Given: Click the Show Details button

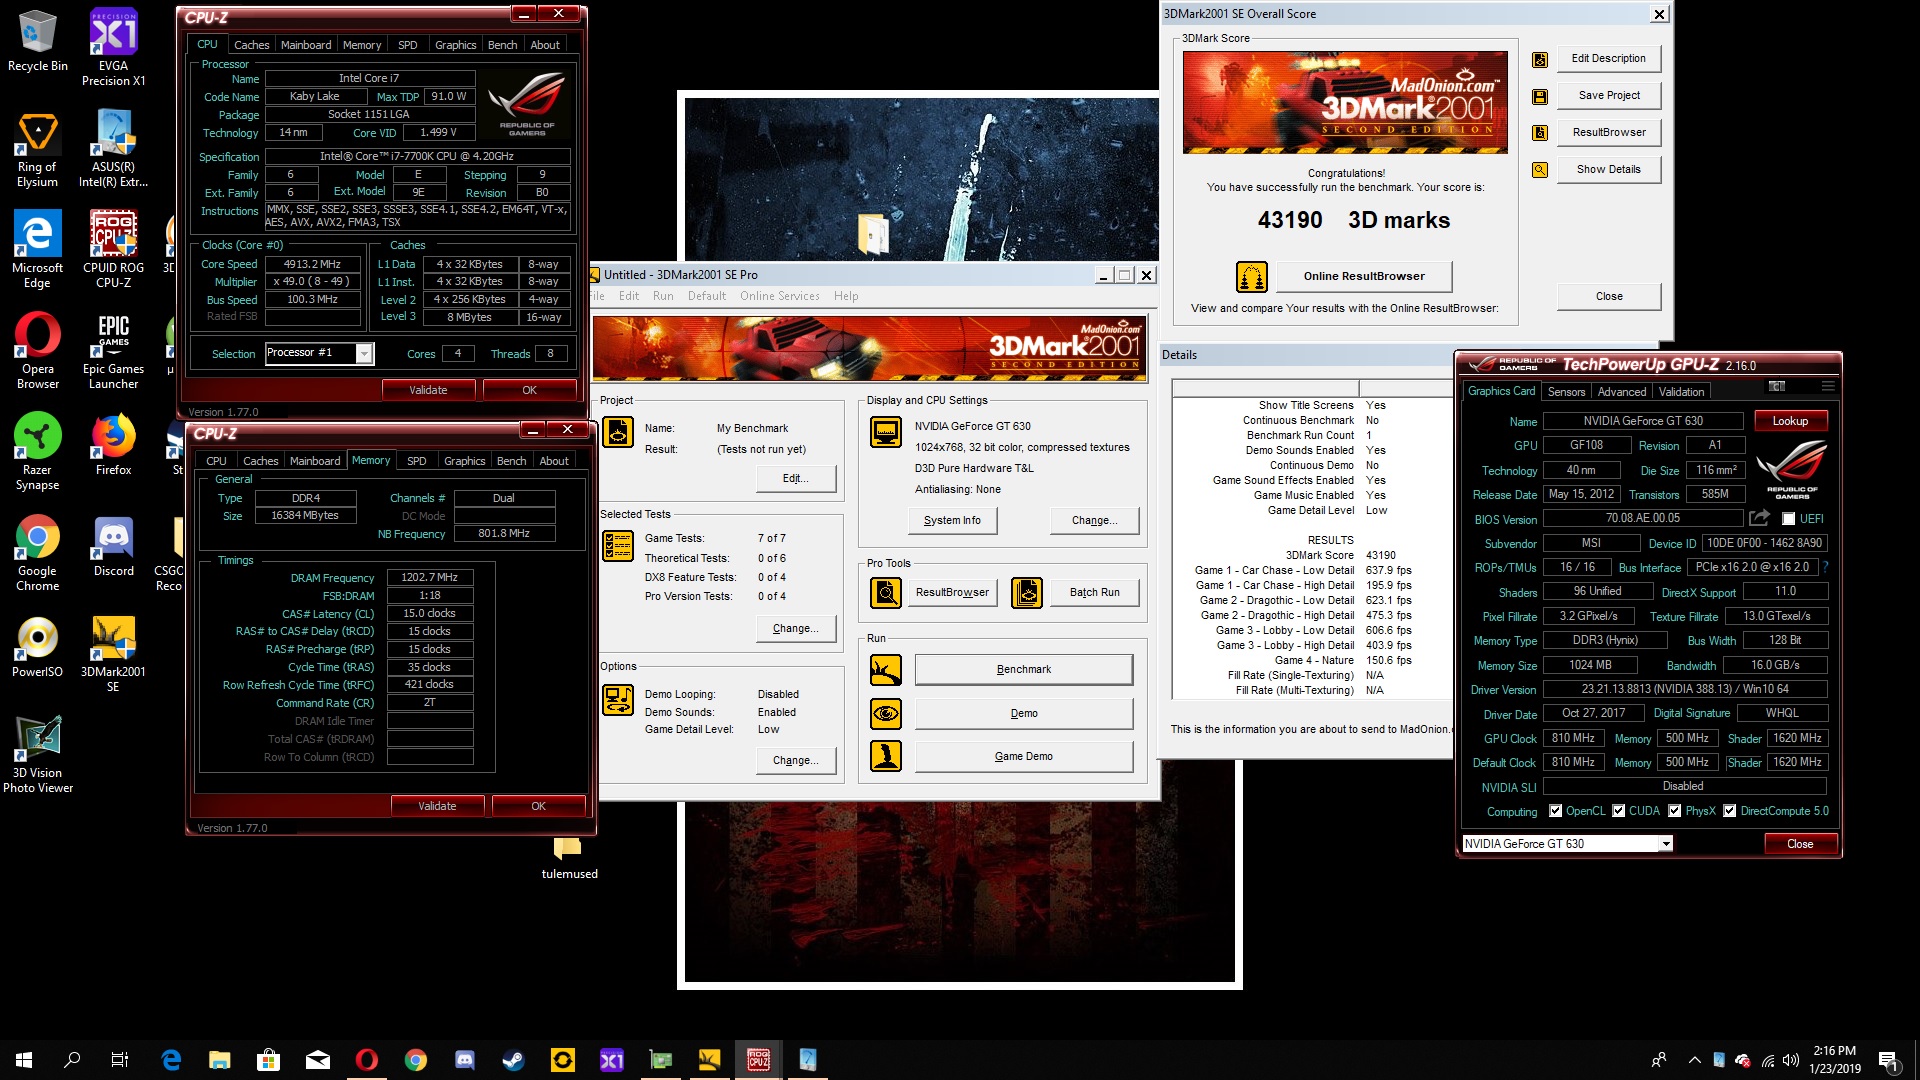Looking at the screenshot, I should pos(1608,169).
